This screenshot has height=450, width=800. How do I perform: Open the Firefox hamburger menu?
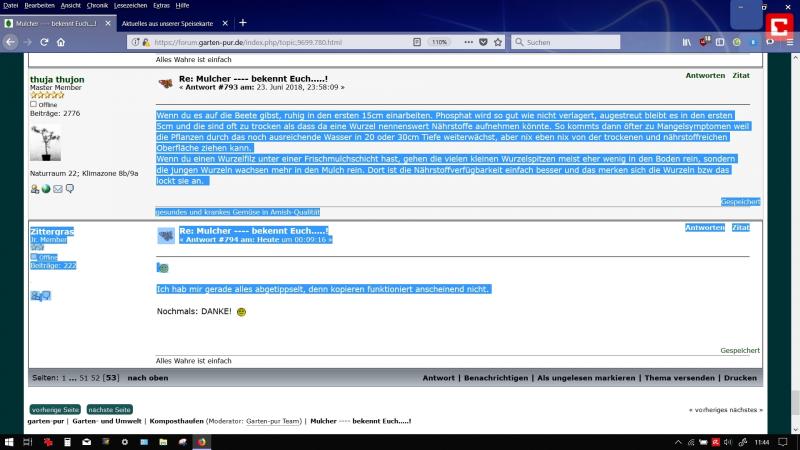click(x=787, y=42)
